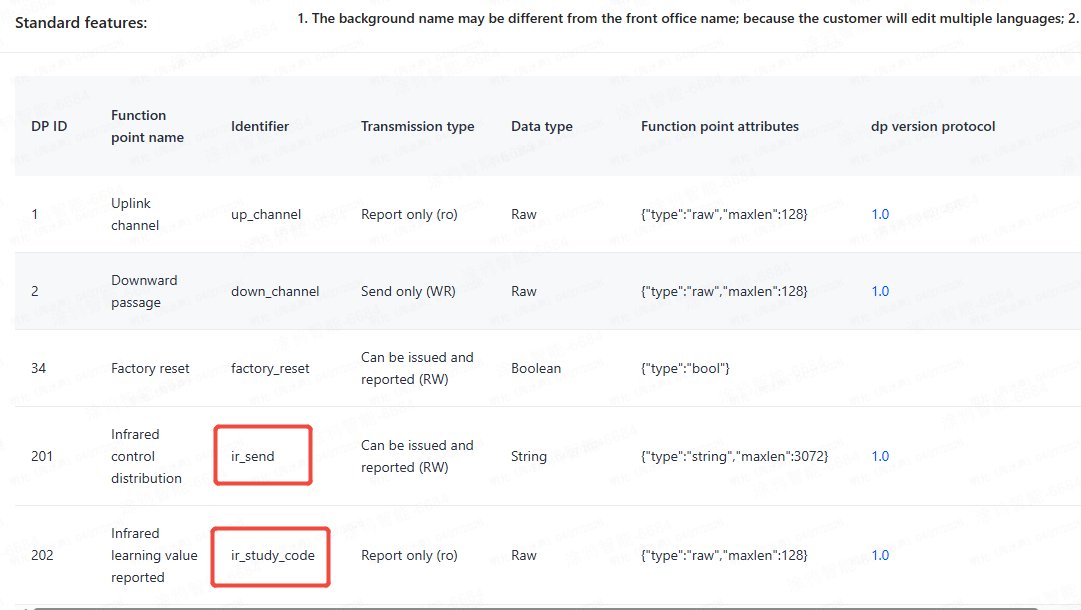Select the Identifier column header
The image size is (1081, 610).
click(x=260, y=126)
